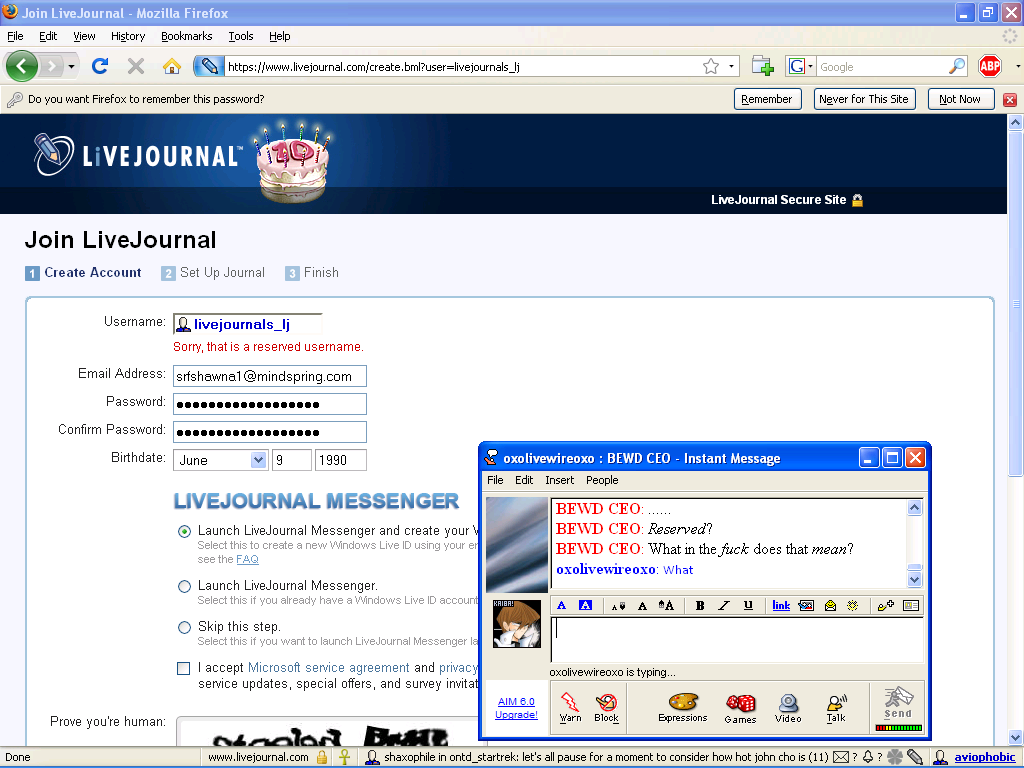1024x768 pixels.
Task: Click AIM text color icon
Action: click(x=562, y=605)
